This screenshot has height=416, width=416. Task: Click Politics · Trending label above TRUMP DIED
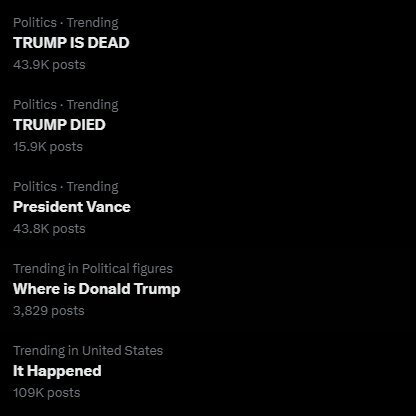point(66,105)
